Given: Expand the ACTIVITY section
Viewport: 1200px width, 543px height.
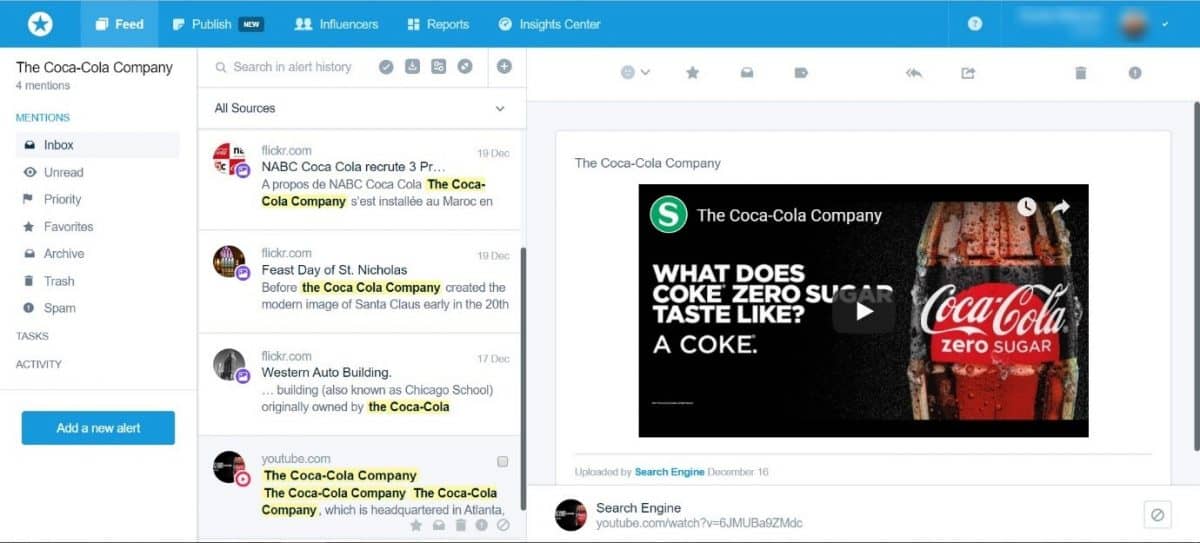Looking at the screenshot, I should [x=38, y=364].
